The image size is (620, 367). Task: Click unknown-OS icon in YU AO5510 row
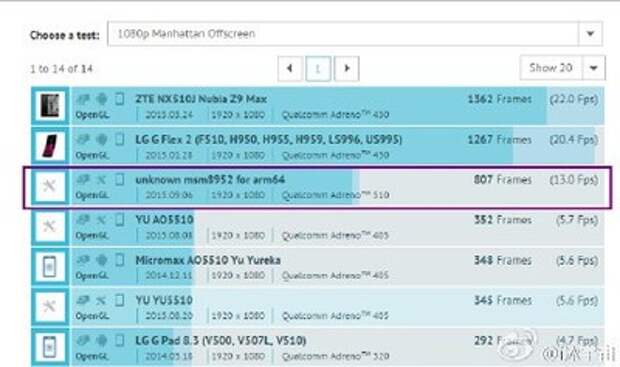click(102, 219)
